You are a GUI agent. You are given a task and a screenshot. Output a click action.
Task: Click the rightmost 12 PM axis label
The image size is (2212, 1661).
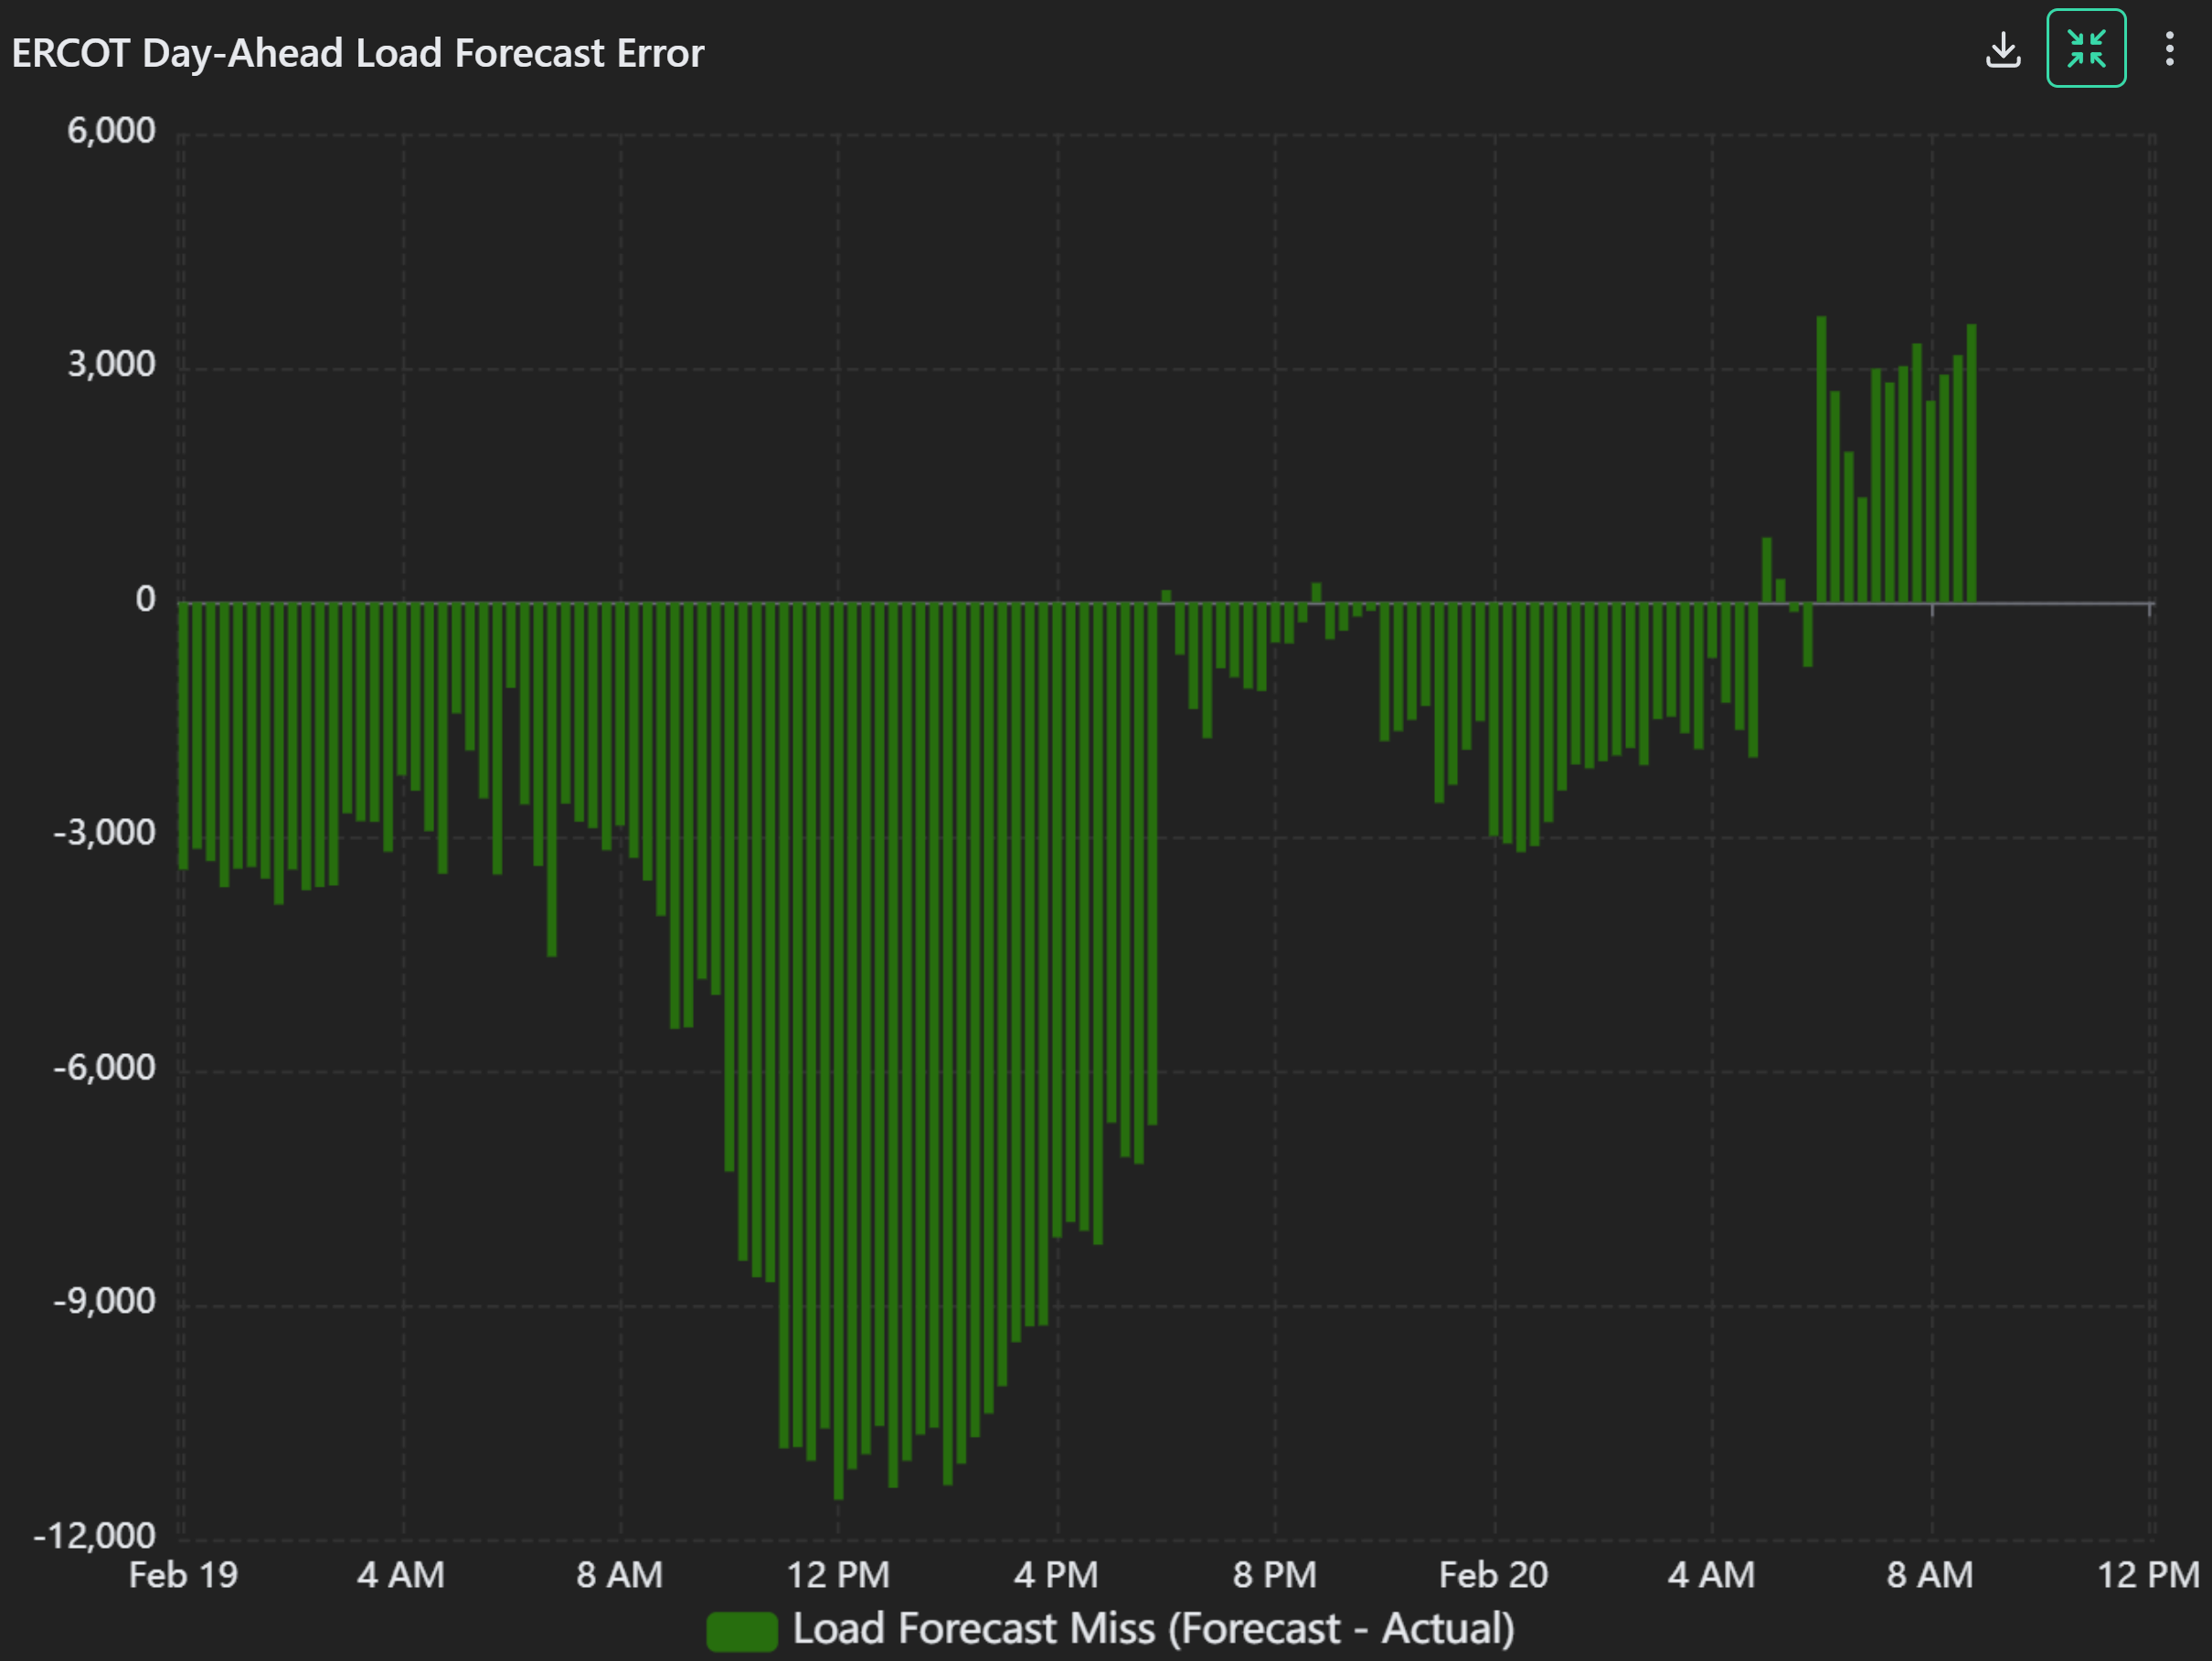coord(2147,1575)
